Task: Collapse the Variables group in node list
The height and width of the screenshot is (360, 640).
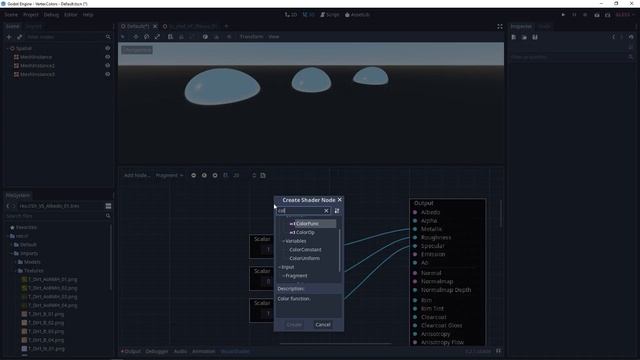Action: pos(284,241)
